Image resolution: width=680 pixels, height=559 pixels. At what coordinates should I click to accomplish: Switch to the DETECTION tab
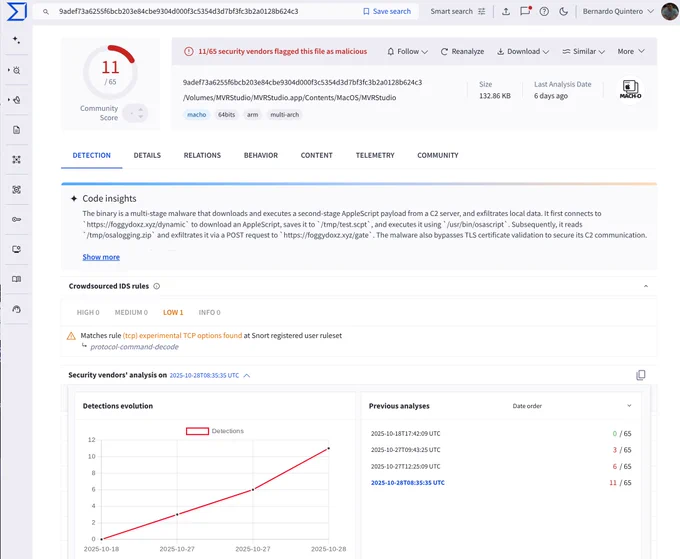(x=92, y=155)
